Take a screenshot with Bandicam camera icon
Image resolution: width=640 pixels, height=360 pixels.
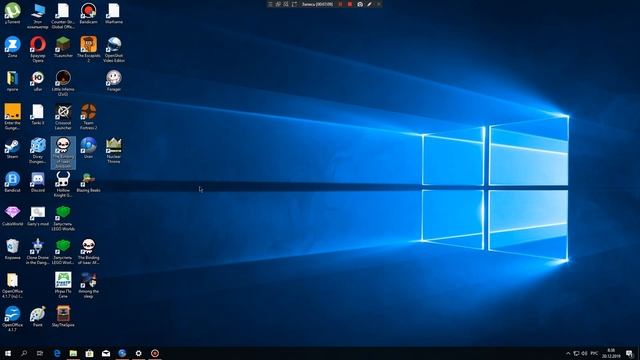pyautogui.click(x=360, y=4)
